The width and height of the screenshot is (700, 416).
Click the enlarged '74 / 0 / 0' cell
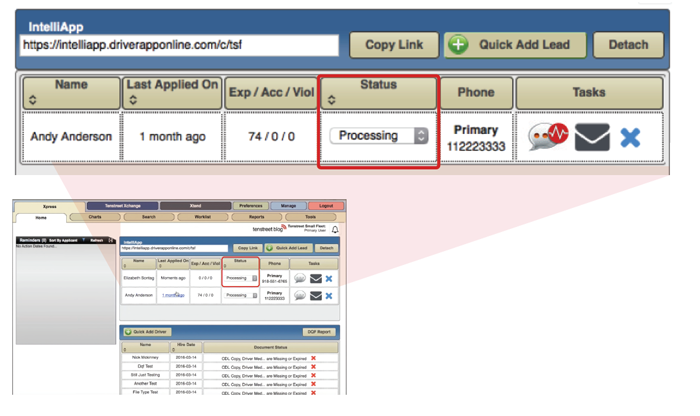(x=271, y=137)
